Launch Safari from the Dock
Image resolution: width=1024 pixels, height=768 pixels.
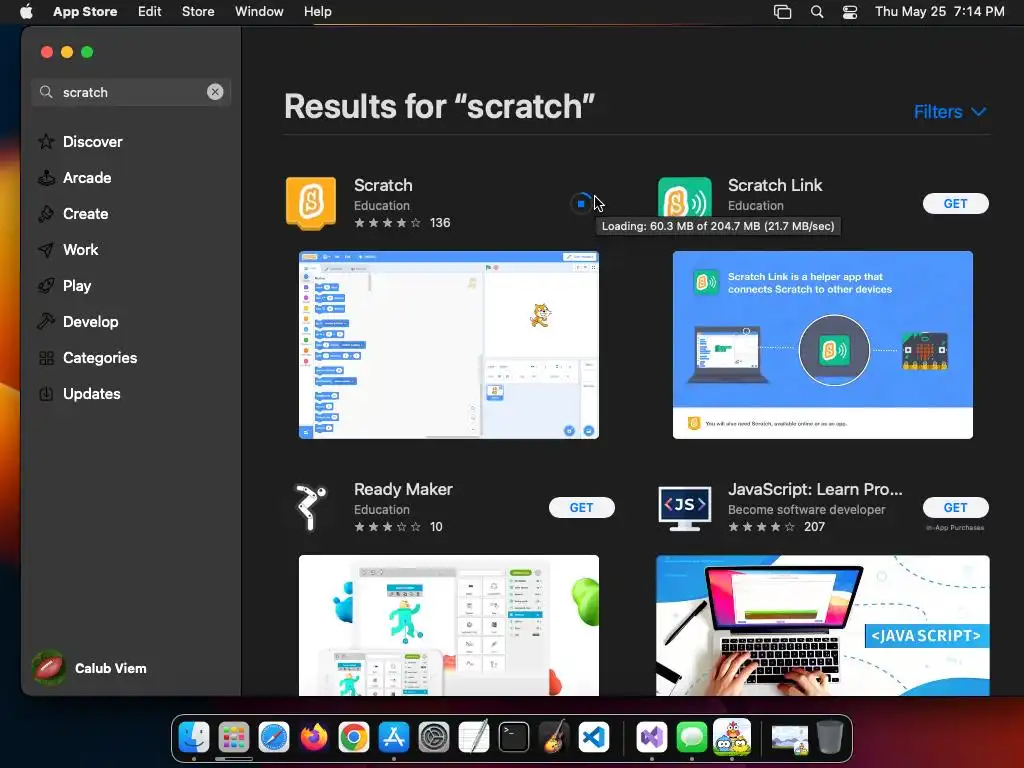pos(274,737)
